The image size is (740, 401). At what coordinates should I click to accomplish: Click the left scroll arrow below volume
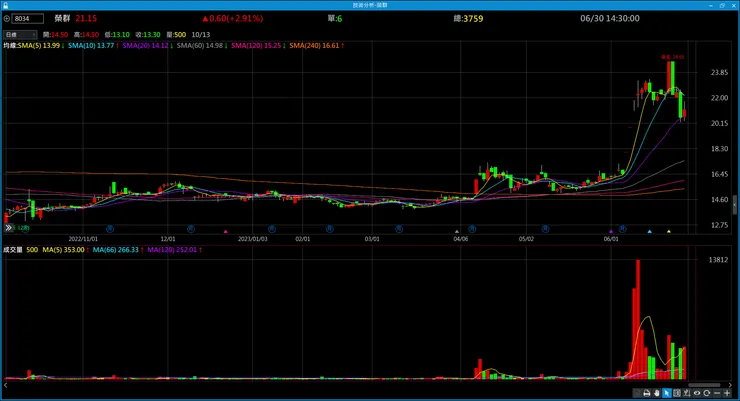pos(6,385)
